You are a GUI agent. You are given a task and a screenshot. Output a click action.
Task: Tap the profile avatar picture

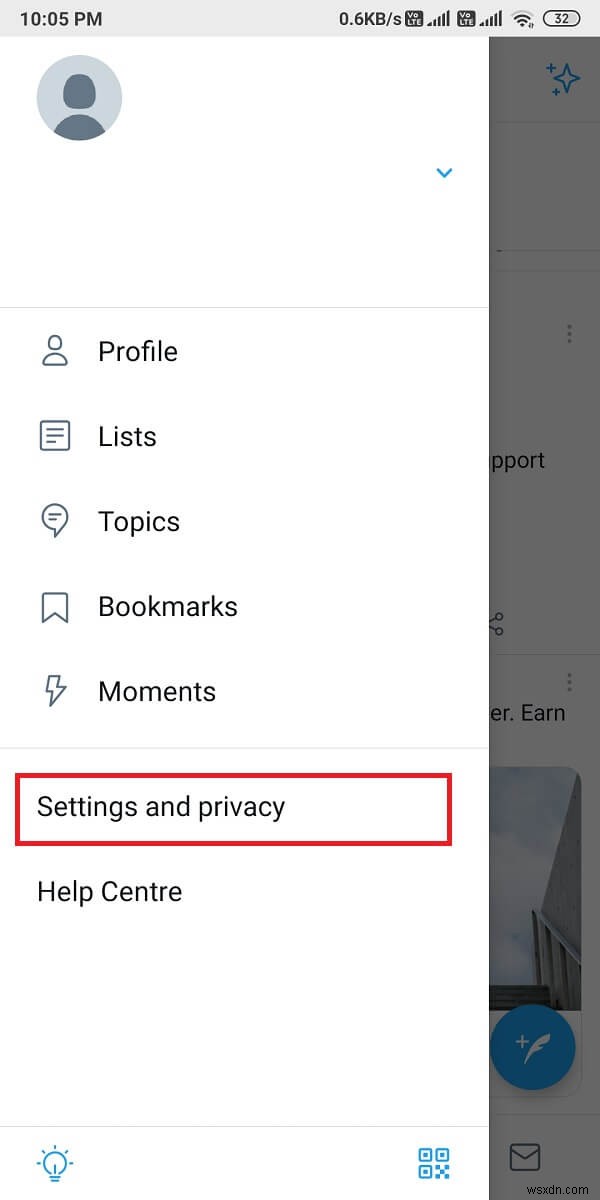coord(79,97)
